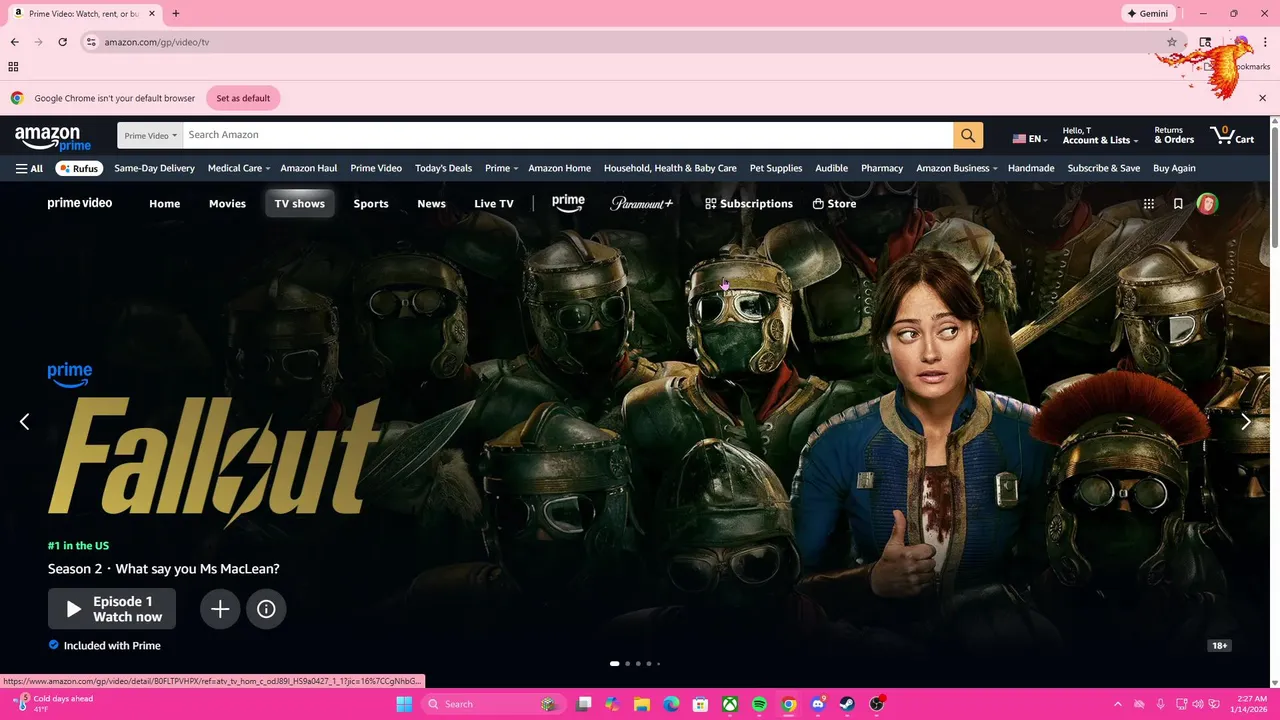Open Steam from the taskbar

[847, 704]
